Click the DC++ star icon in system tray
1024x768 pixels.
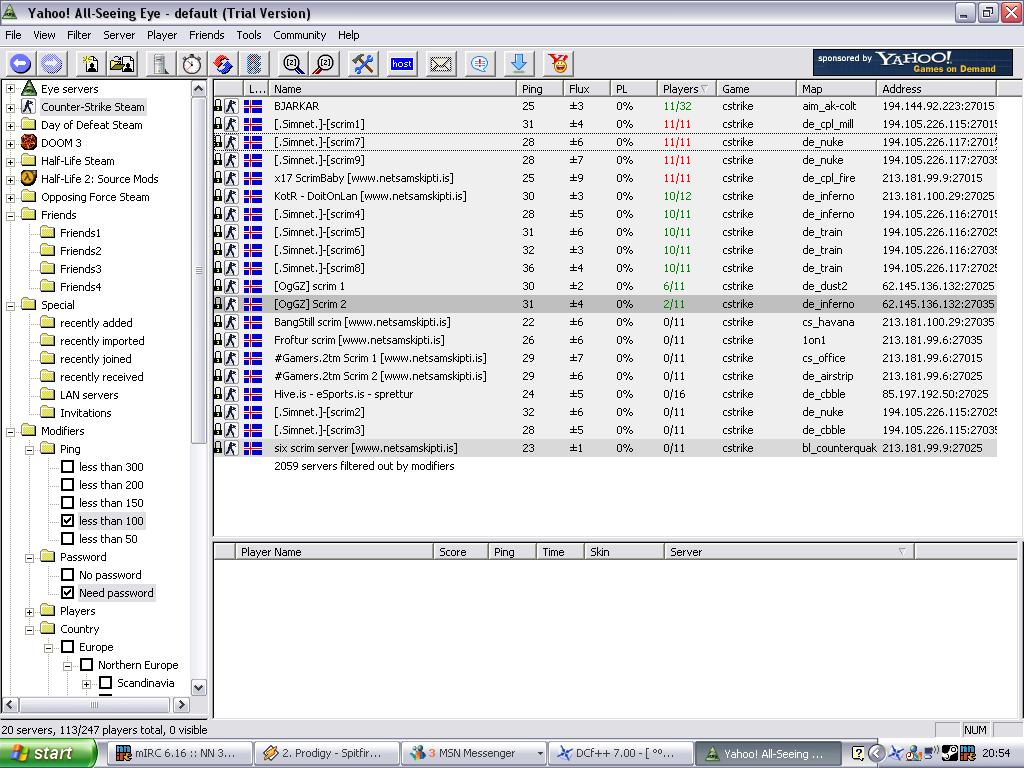(895, 753)
